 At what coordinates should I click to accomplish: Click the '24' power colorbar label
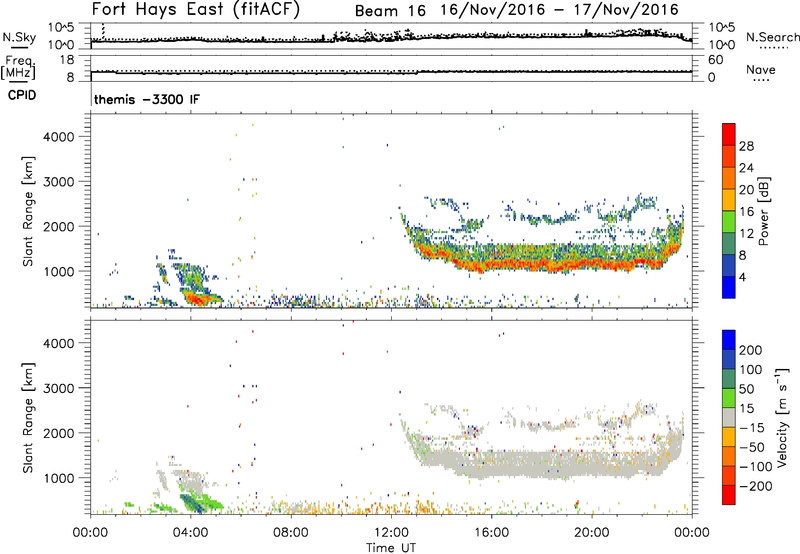746,168
